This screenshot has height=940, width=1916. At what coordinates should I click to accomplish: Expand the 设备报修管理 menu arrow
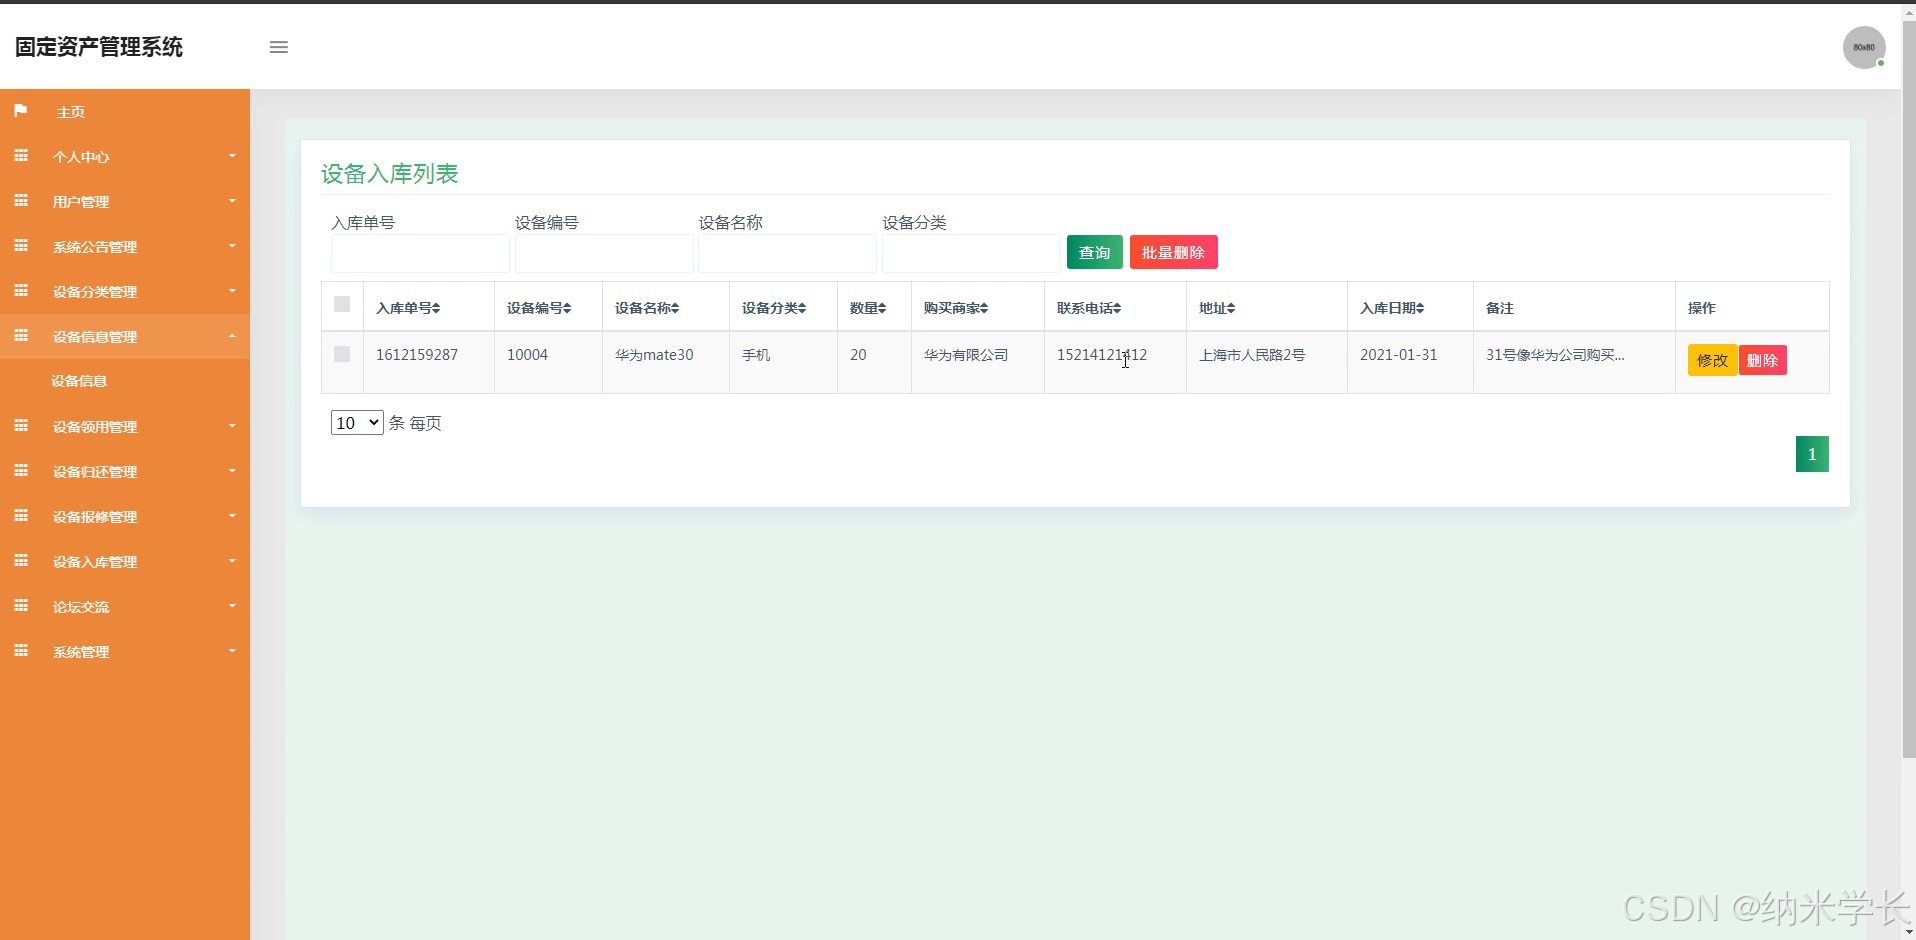point(232,516)
